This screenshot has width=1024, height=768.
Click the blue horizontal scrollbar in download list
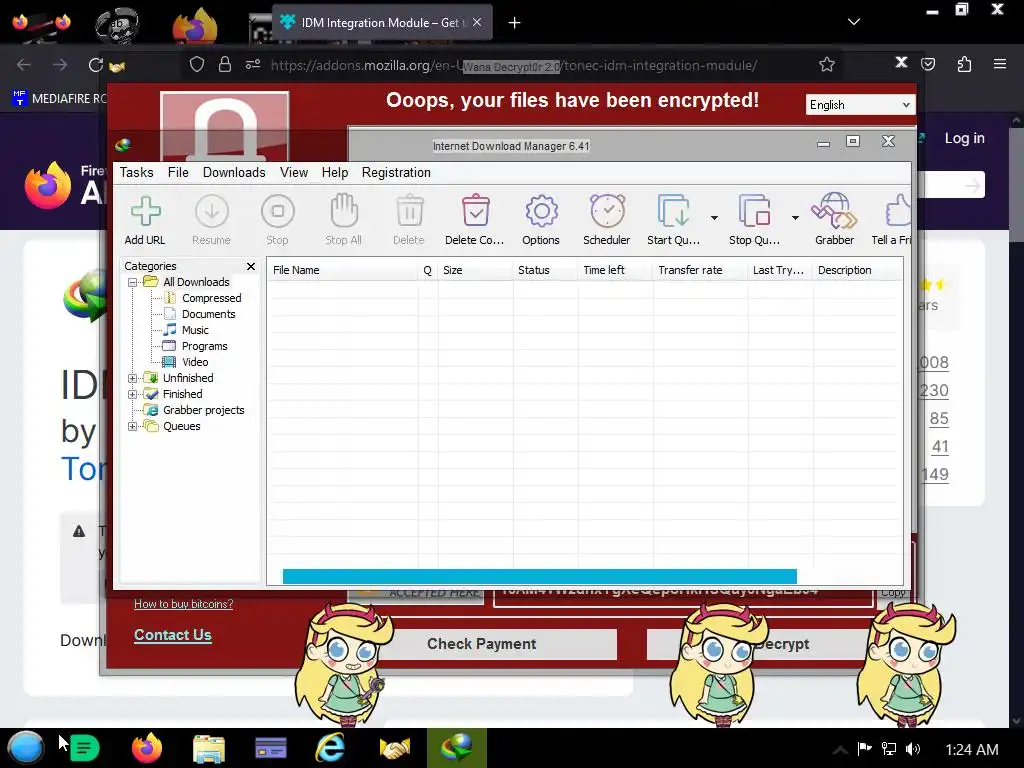point(539,576)
